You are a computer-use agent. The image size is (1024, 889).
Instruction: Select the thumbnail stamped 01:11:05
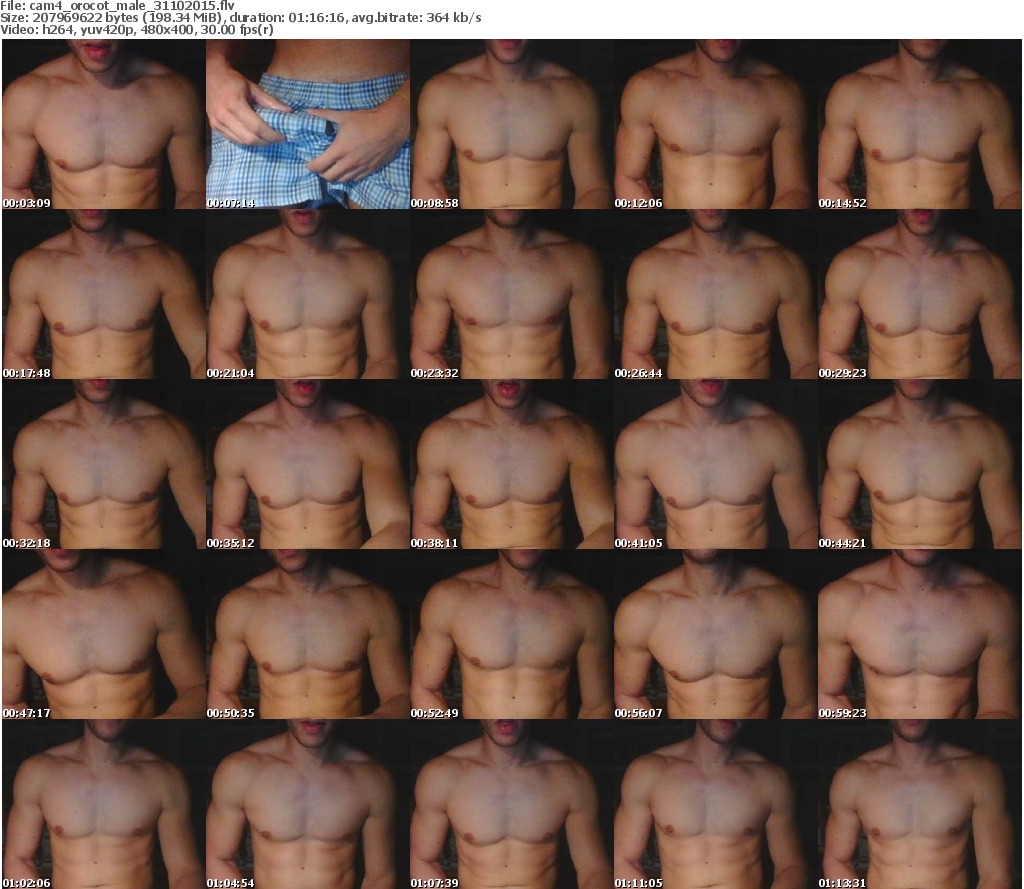click(x=716, y=804)
